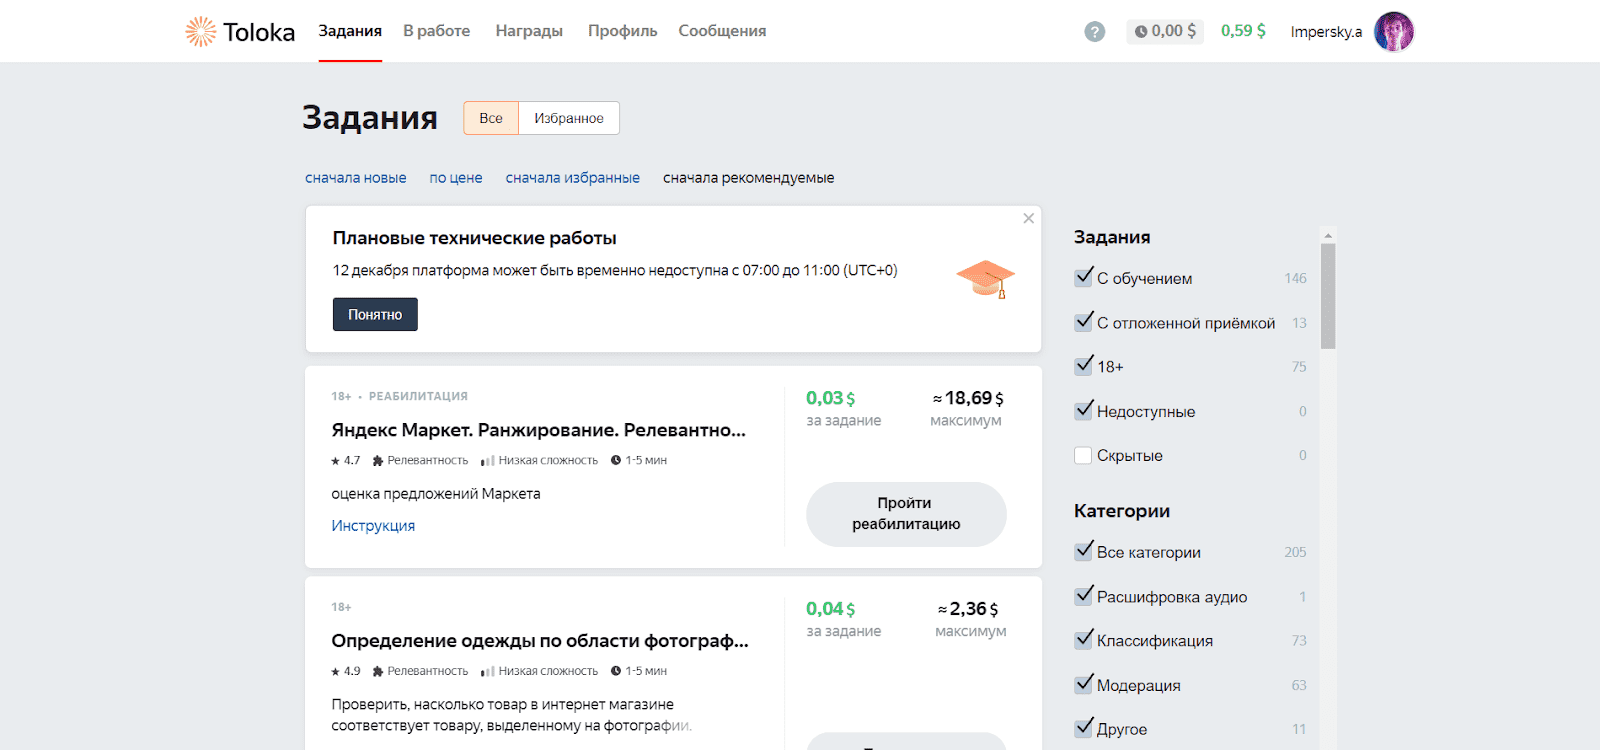
Task: Click Низкая сложность label on Определение одежды task
Action: pyautogui.click(x=539, y=672)
